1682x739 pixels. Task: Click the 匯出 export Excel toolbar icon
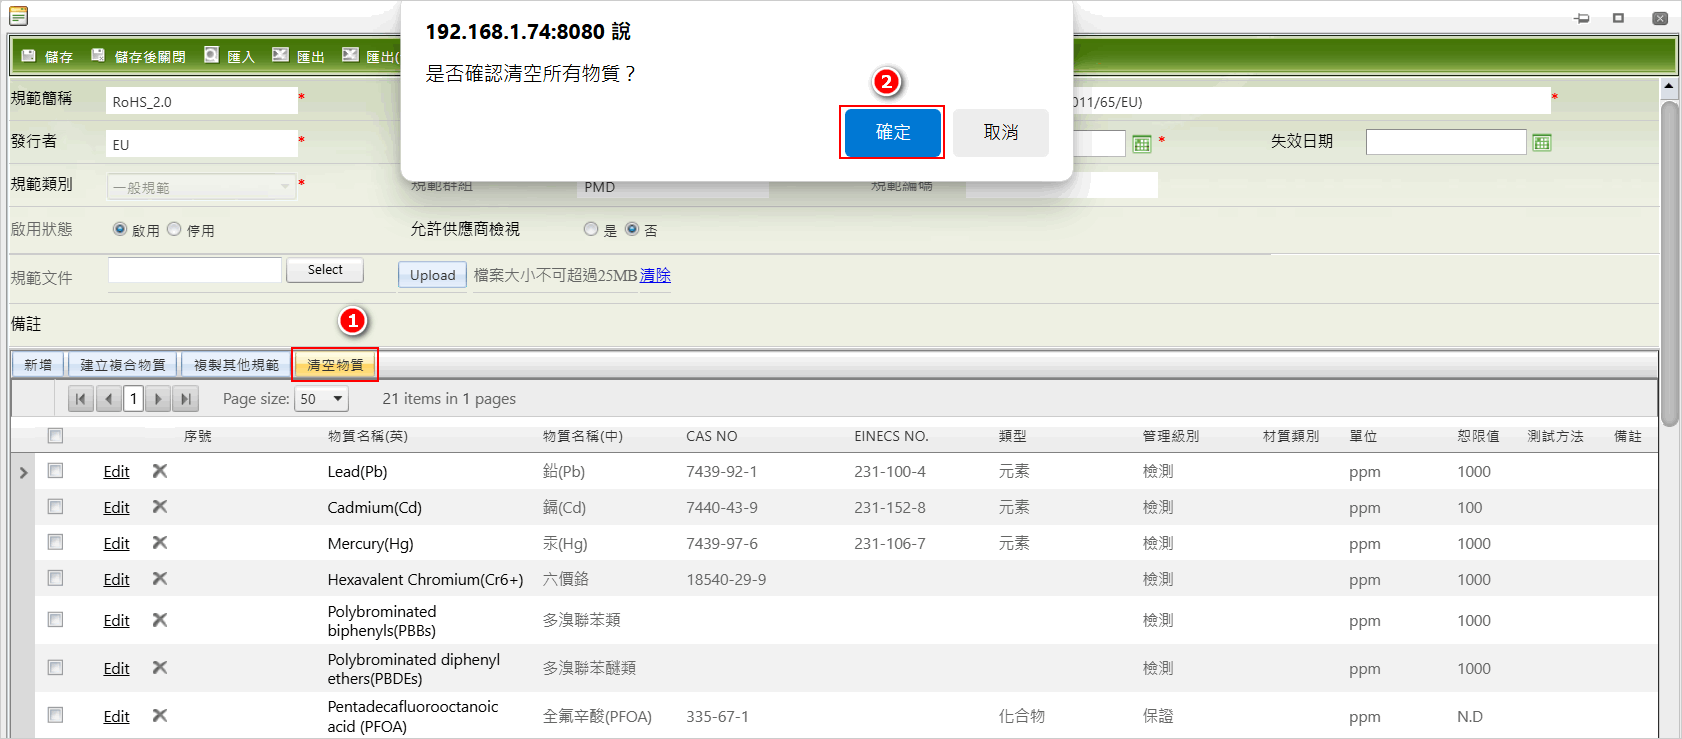click(x=281, y=55)
